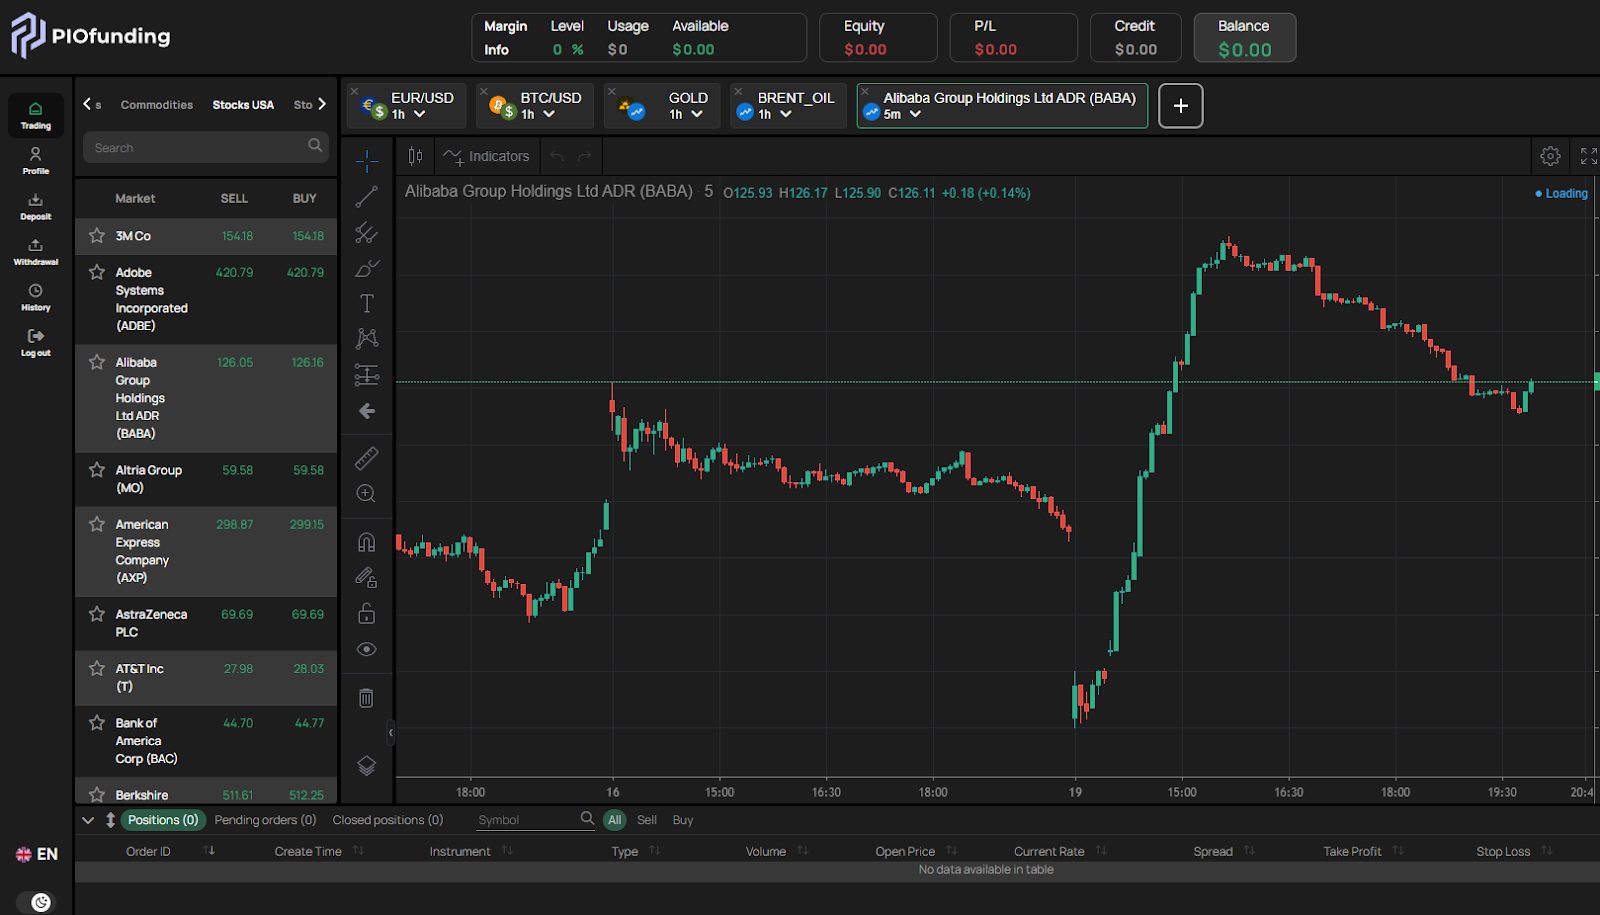1600x915 pixels.
Task: Collapse the positions panel with the chevron
Action: point(88,820)
